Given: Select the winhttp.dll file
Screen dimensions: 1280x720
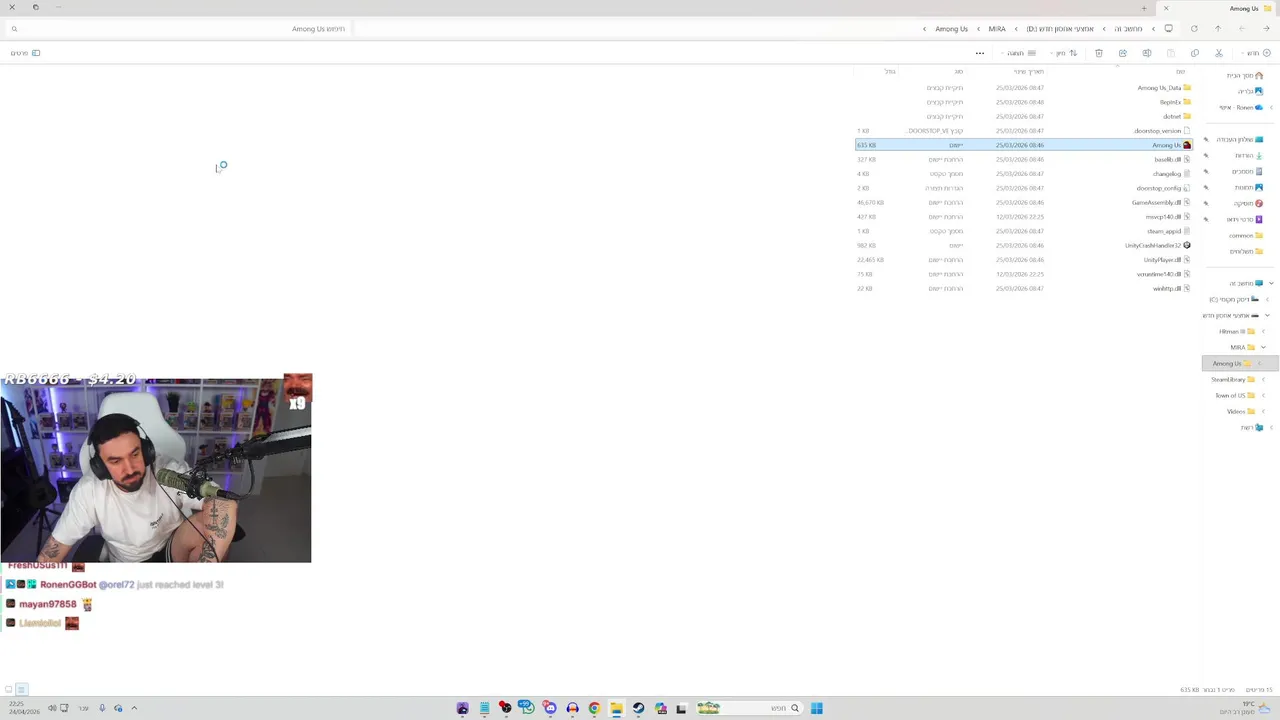Looking at the screenshot, I should [x=1023, y=288].
